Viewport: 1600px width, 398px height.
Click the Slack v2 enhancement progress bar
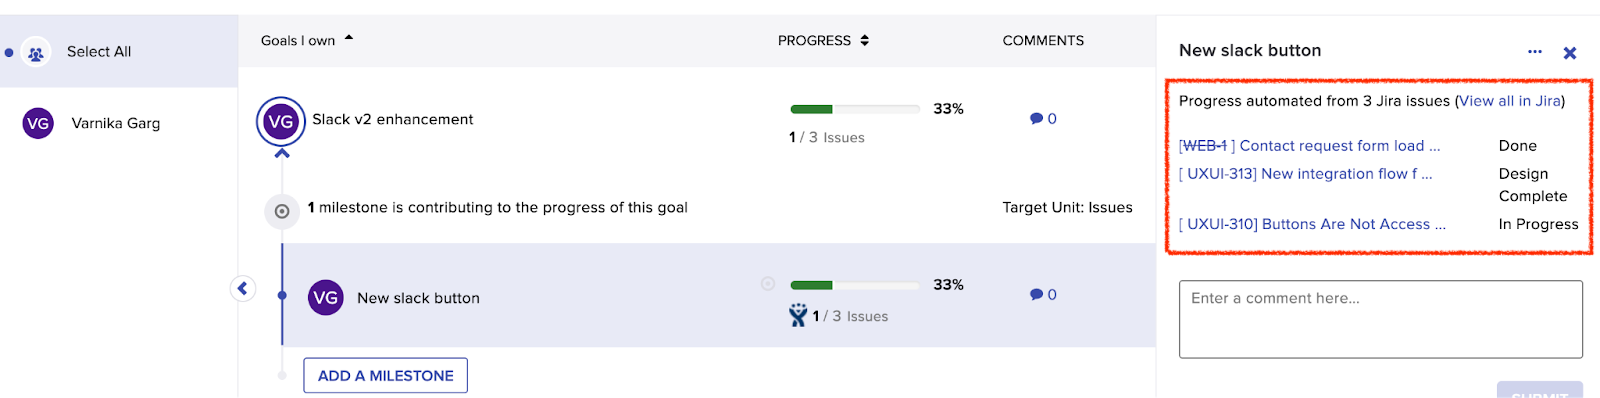[855, 109]
